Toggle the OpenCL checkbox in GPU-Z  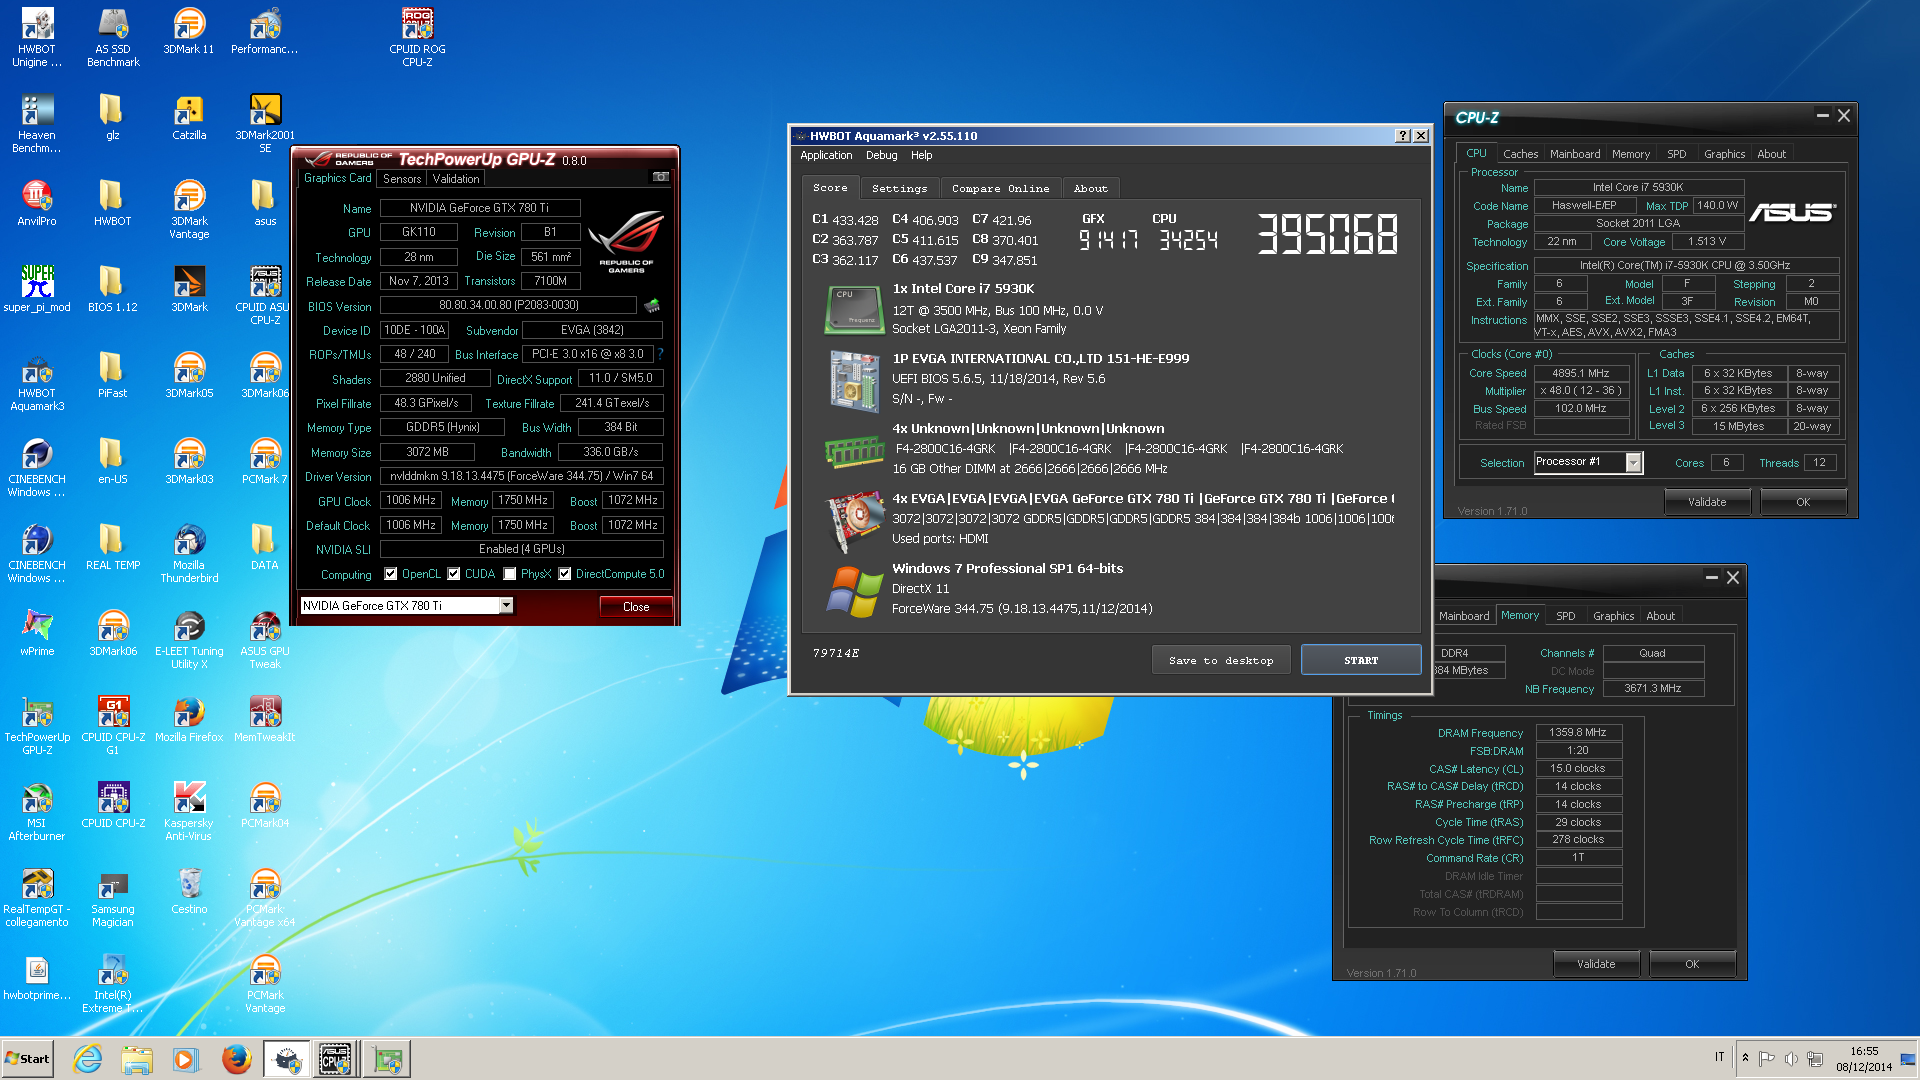click(x=391, y=574)
